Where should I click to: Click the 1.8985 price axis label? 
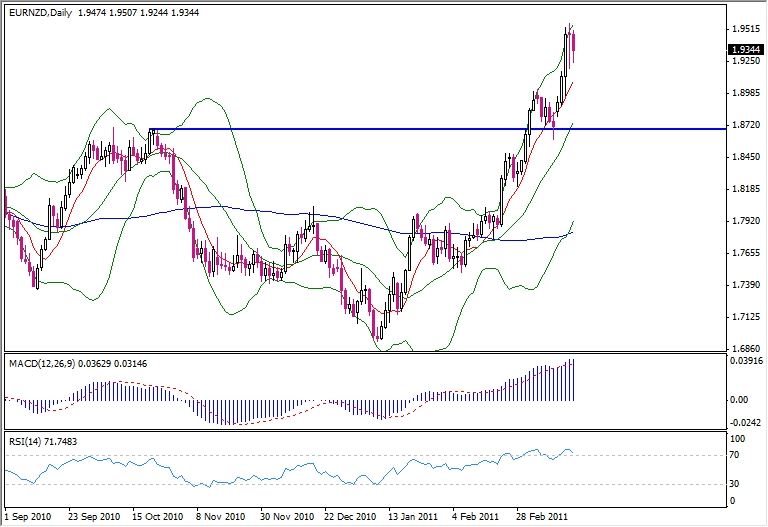click(746, 93)
